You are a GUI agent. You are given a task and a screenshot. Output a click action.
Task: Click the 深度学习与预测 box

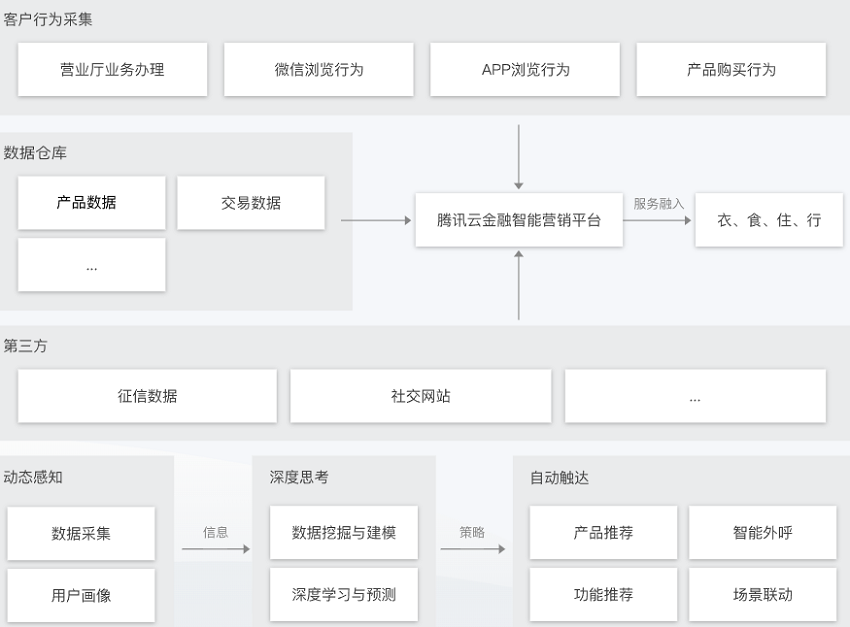tap(344, 594)
